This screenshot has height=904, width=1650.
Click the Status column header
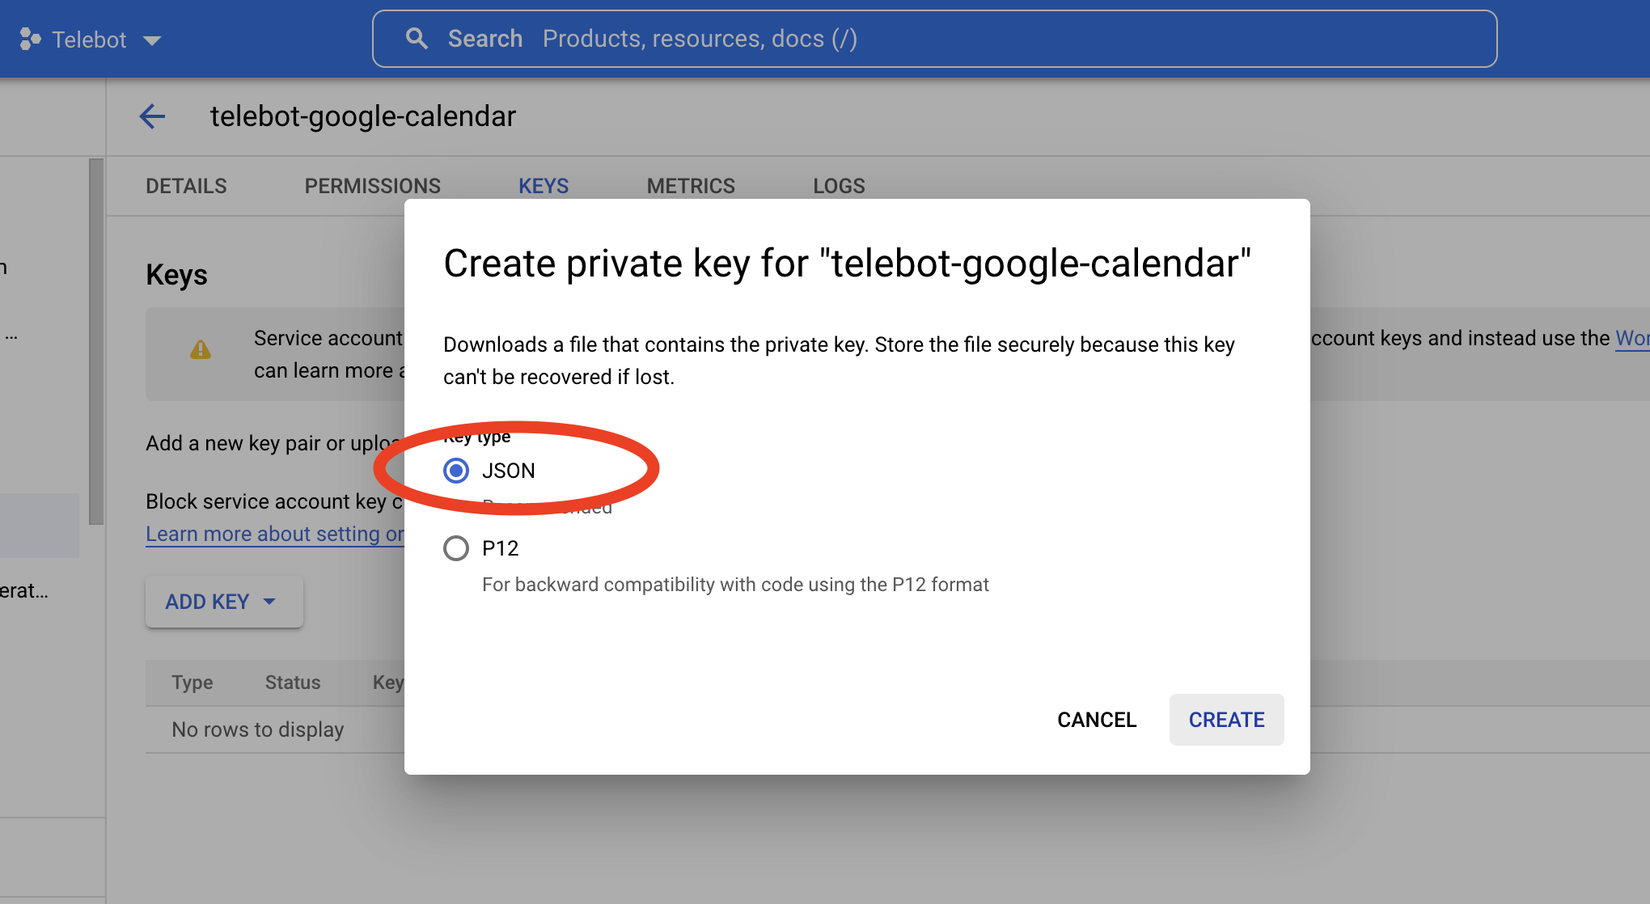point(292,683)
